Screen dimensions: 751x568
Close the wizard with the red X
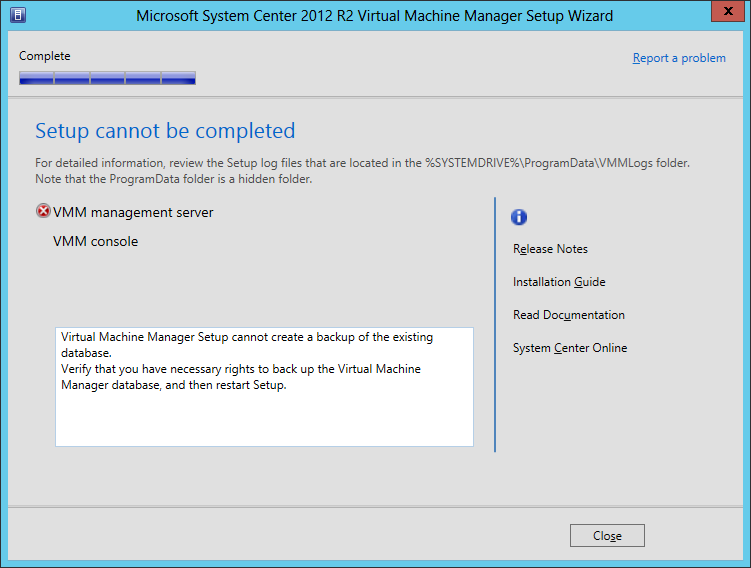[x=728, y=11]
